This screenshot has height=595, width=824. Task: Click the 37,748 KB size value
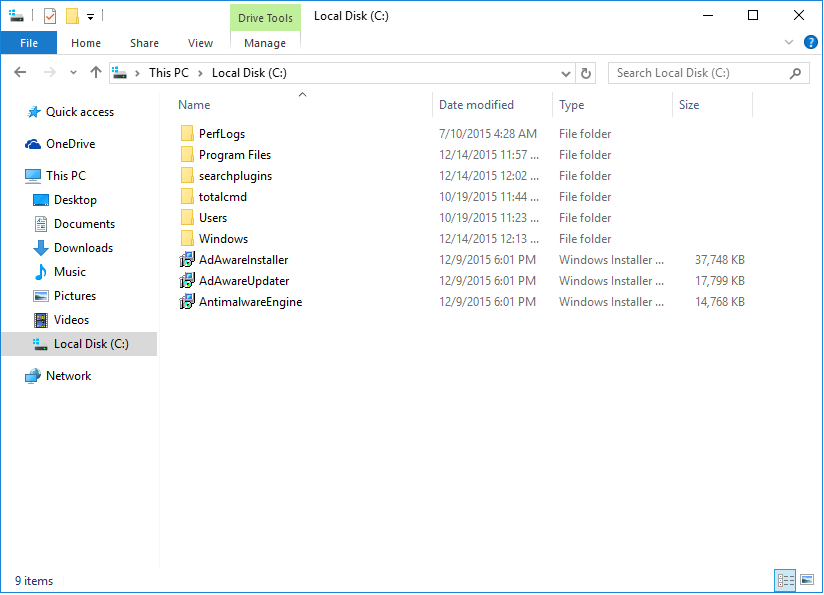coord(719,260)
